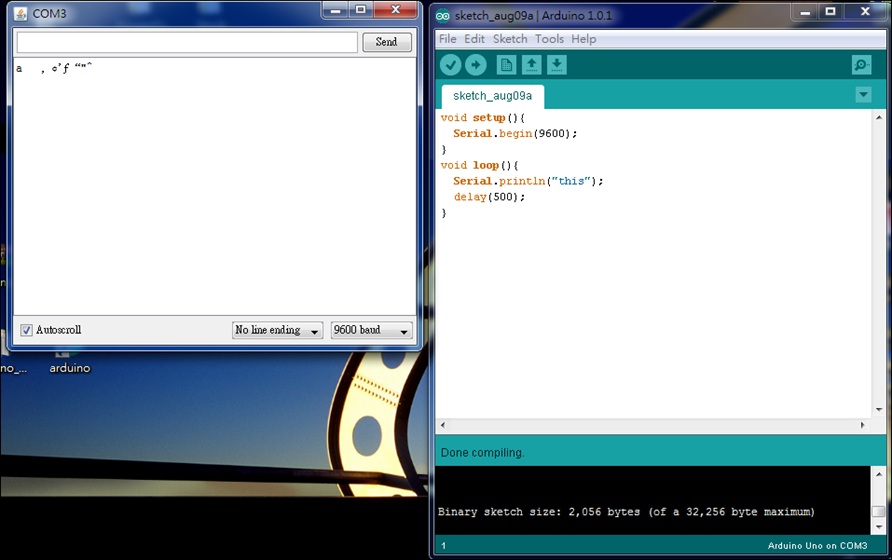Click the console scrollbar thumb

(x=879, y=511)
